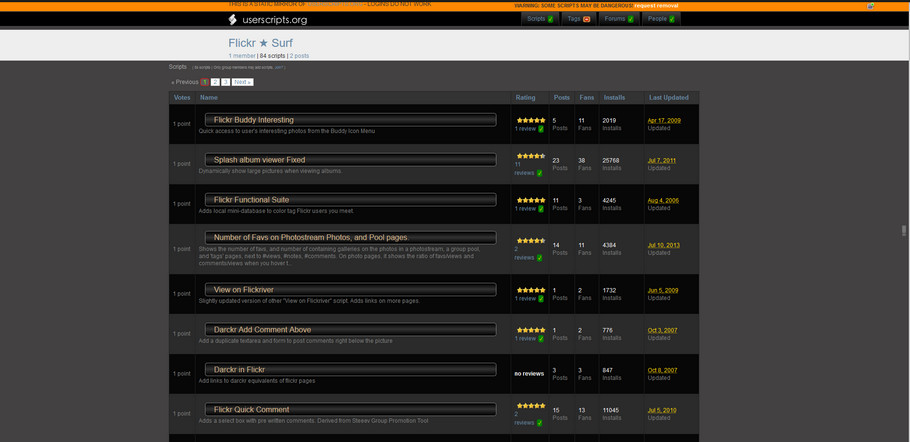Open the 2 posts link
The image size is (910, 442).
(x=299, y=56)
